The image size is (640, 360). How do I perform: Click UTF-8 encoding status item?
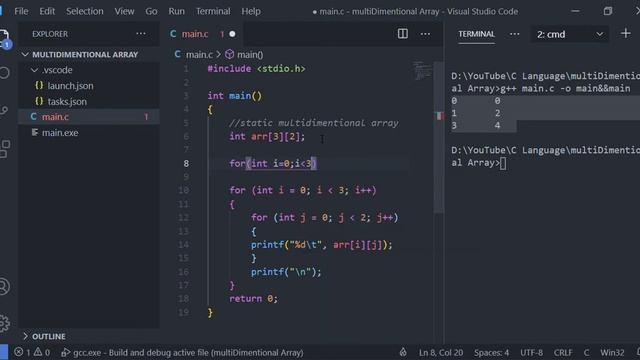(x=531, y=352)
